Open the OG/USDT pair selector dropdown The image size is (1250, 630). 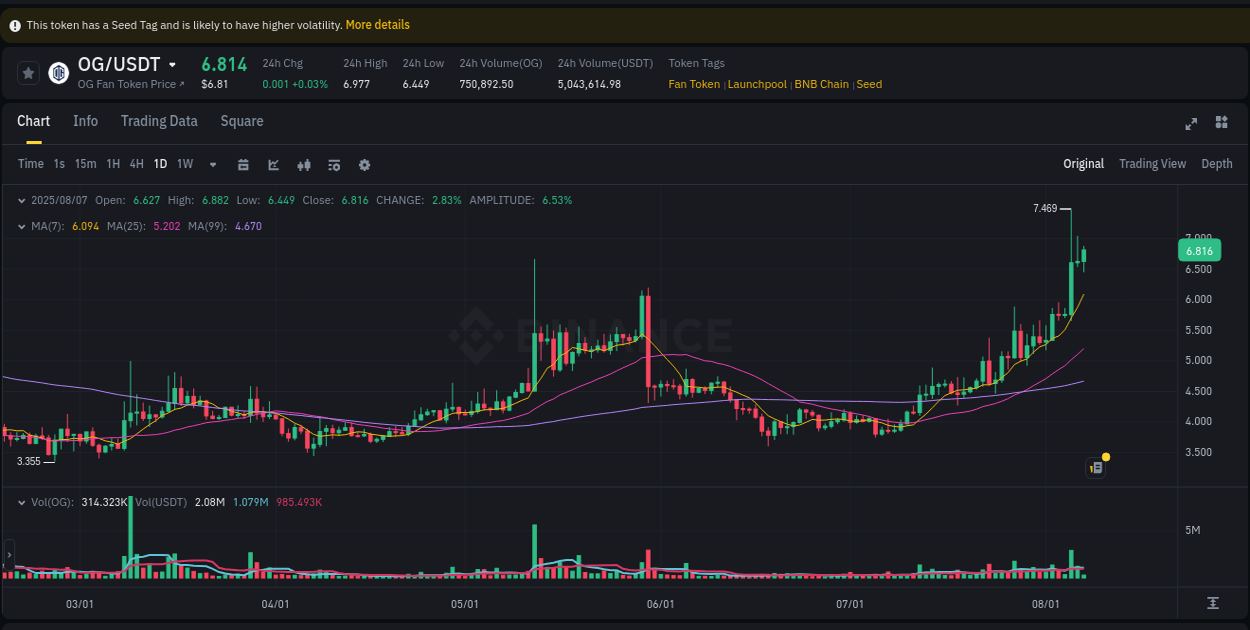[x=172, y=63]
